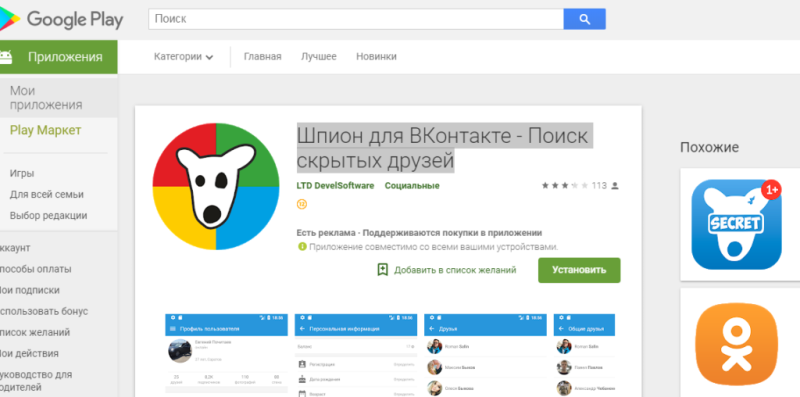Open the Главная tab
This screenshot has height=397, width=800.
pyautogui.click(x=262, y=57)
